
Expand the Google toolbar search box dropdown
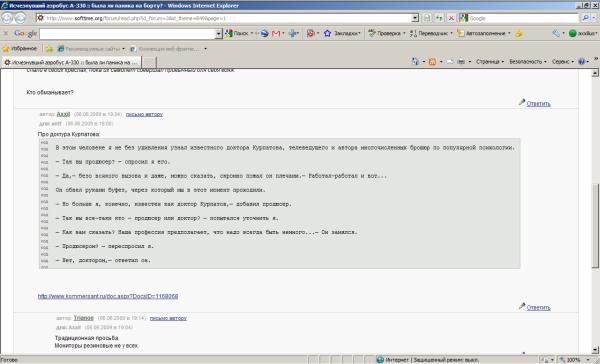(218, 34)
